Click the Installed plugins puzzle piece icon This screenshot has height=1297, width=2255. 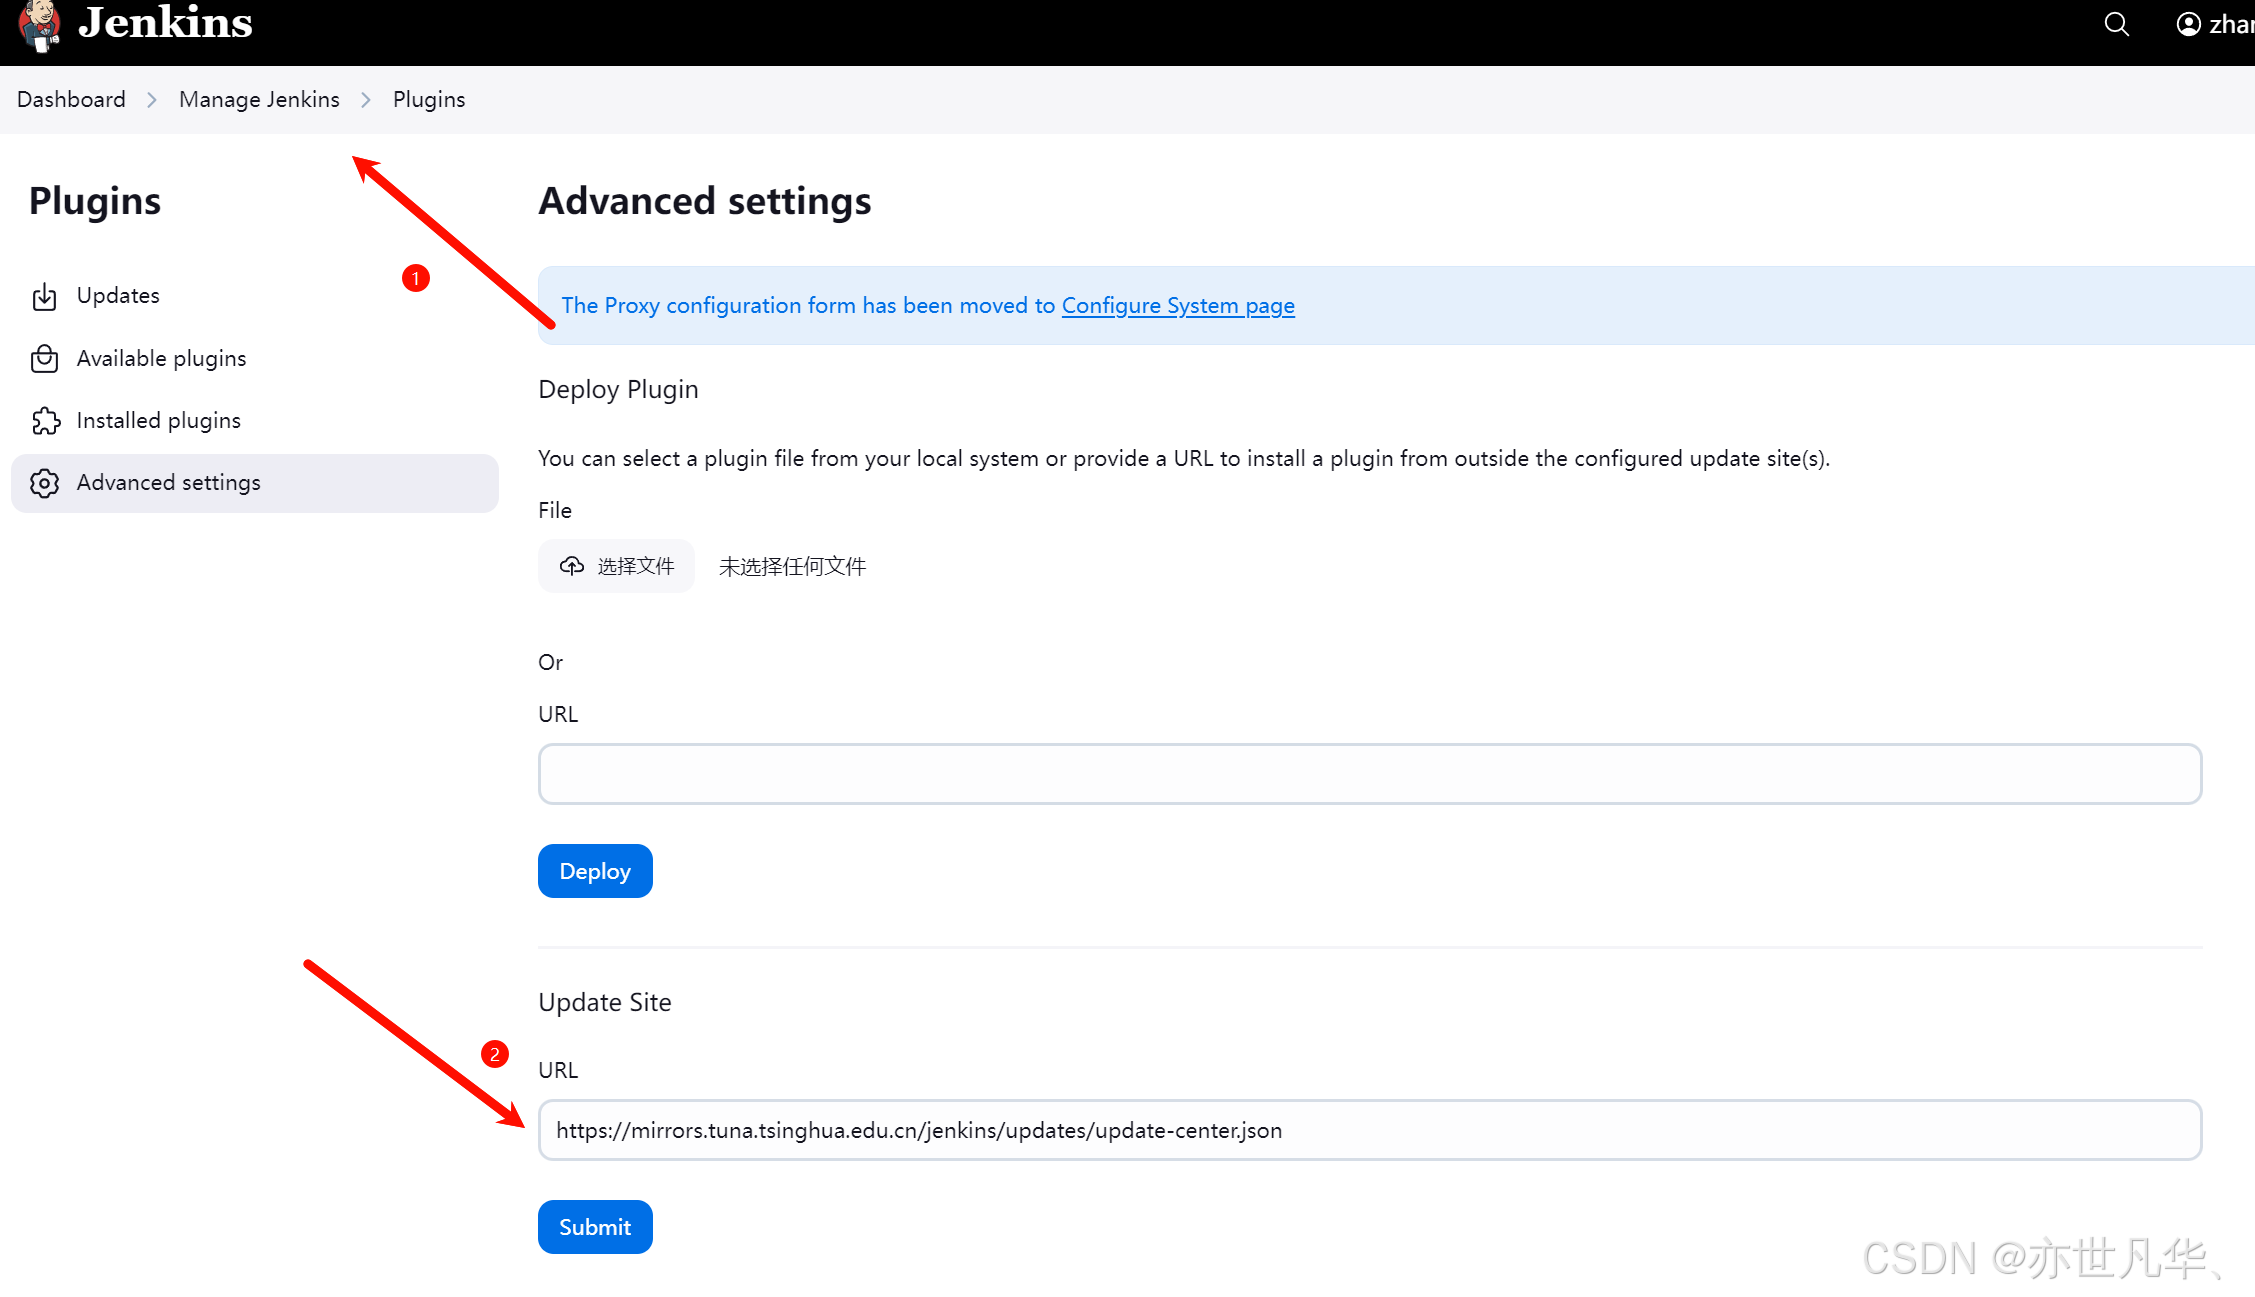point(45,421)
